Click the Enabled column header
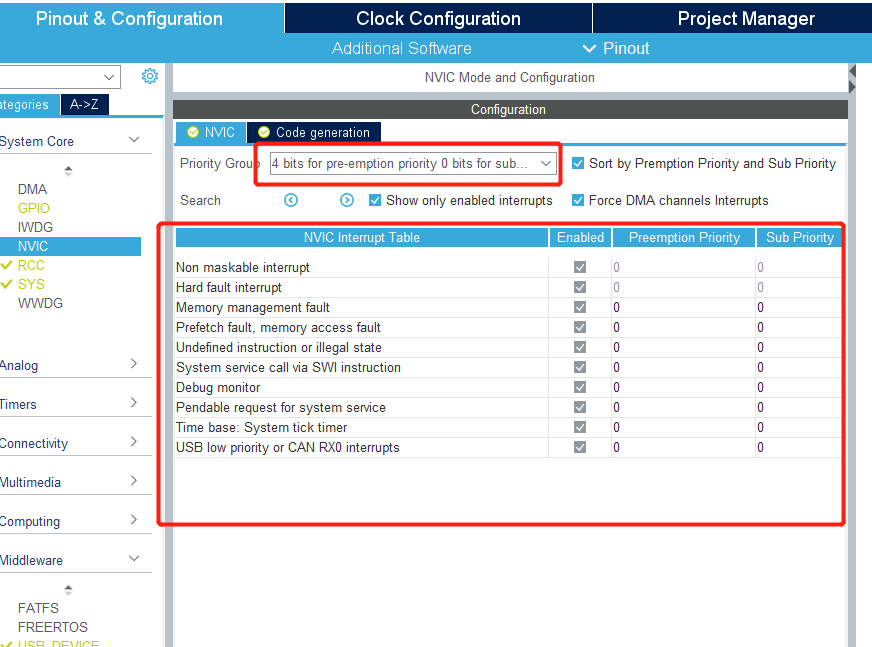 [580, 238]
